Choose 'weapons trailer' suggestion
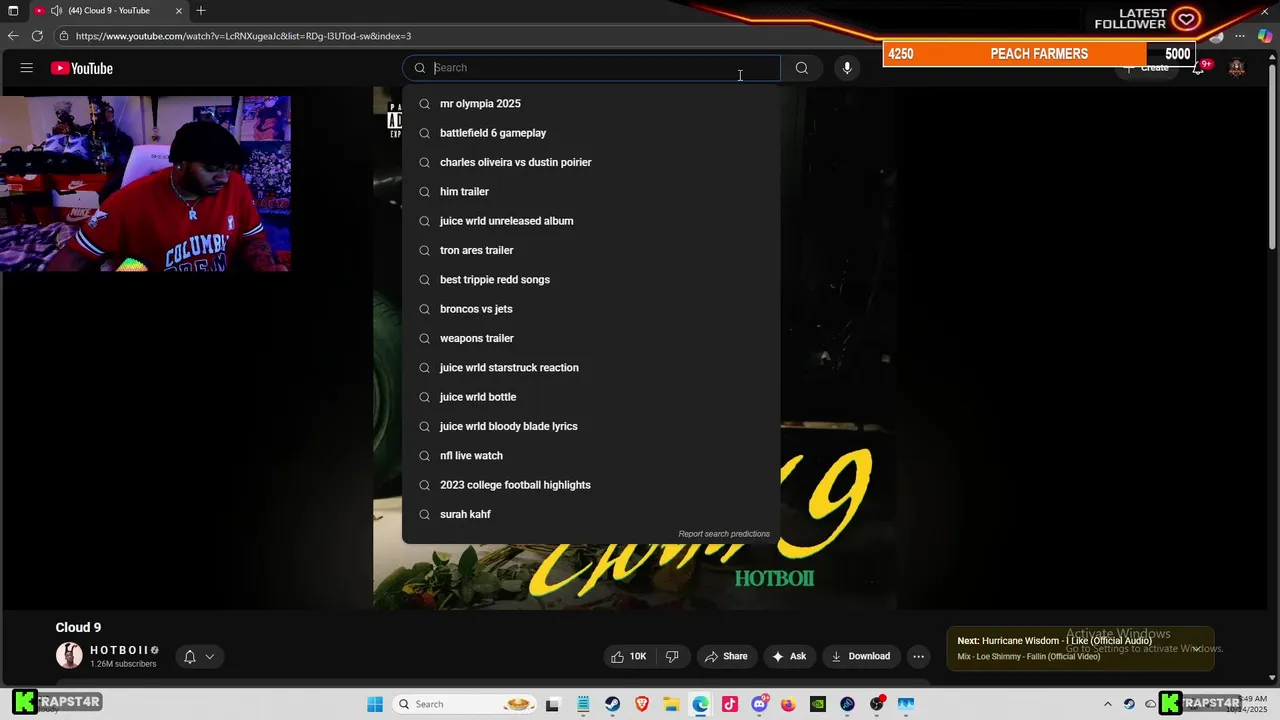This screenshot has height=720, width=1280. point(591,338)
